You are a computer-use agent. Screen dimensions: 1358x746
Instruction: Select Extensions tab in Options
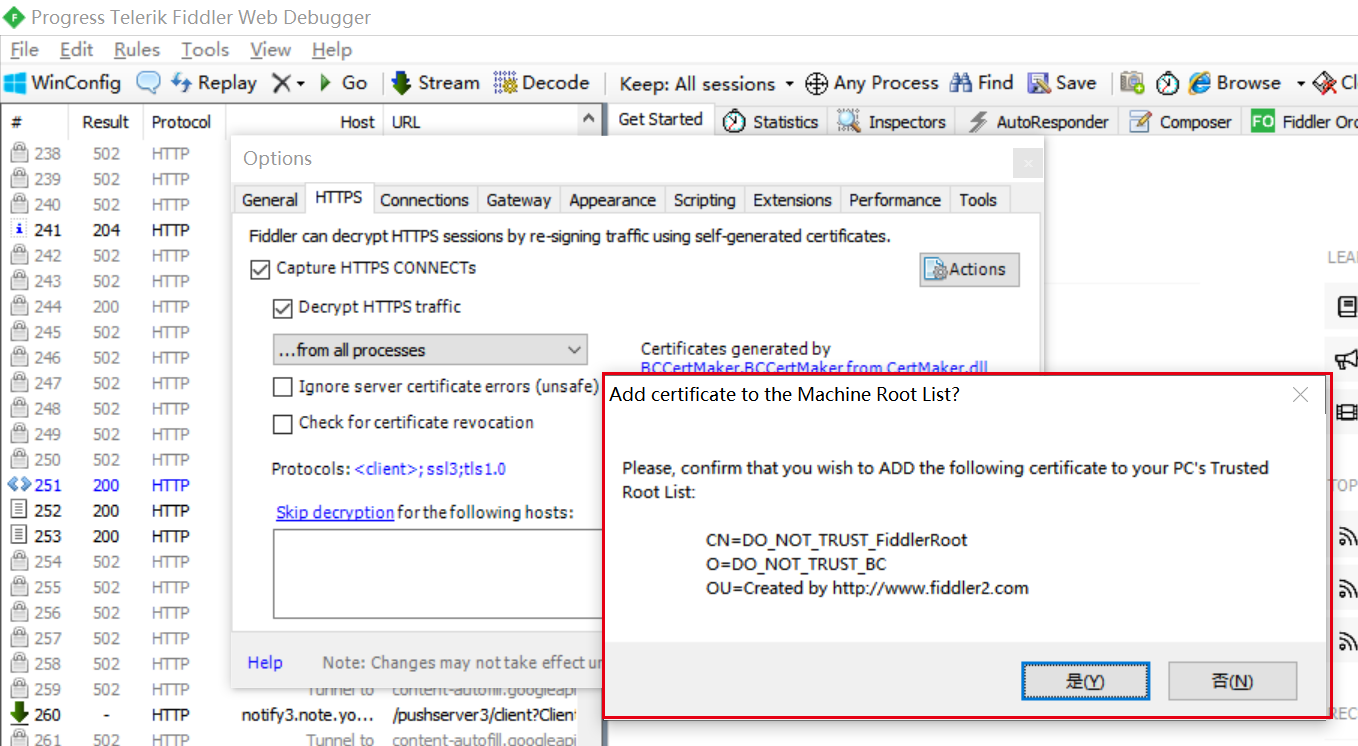click(x=792, y=200)
